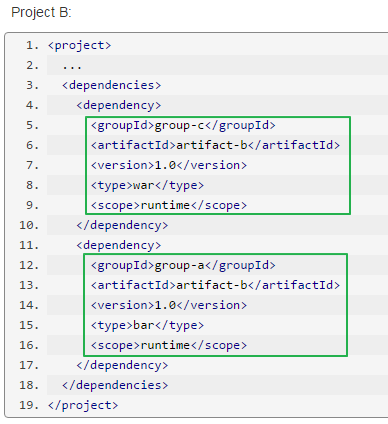This screenshot has width=388, height=424.
Task: Click the <dependency> tag on line 4
Action: (x=119, y=105)
